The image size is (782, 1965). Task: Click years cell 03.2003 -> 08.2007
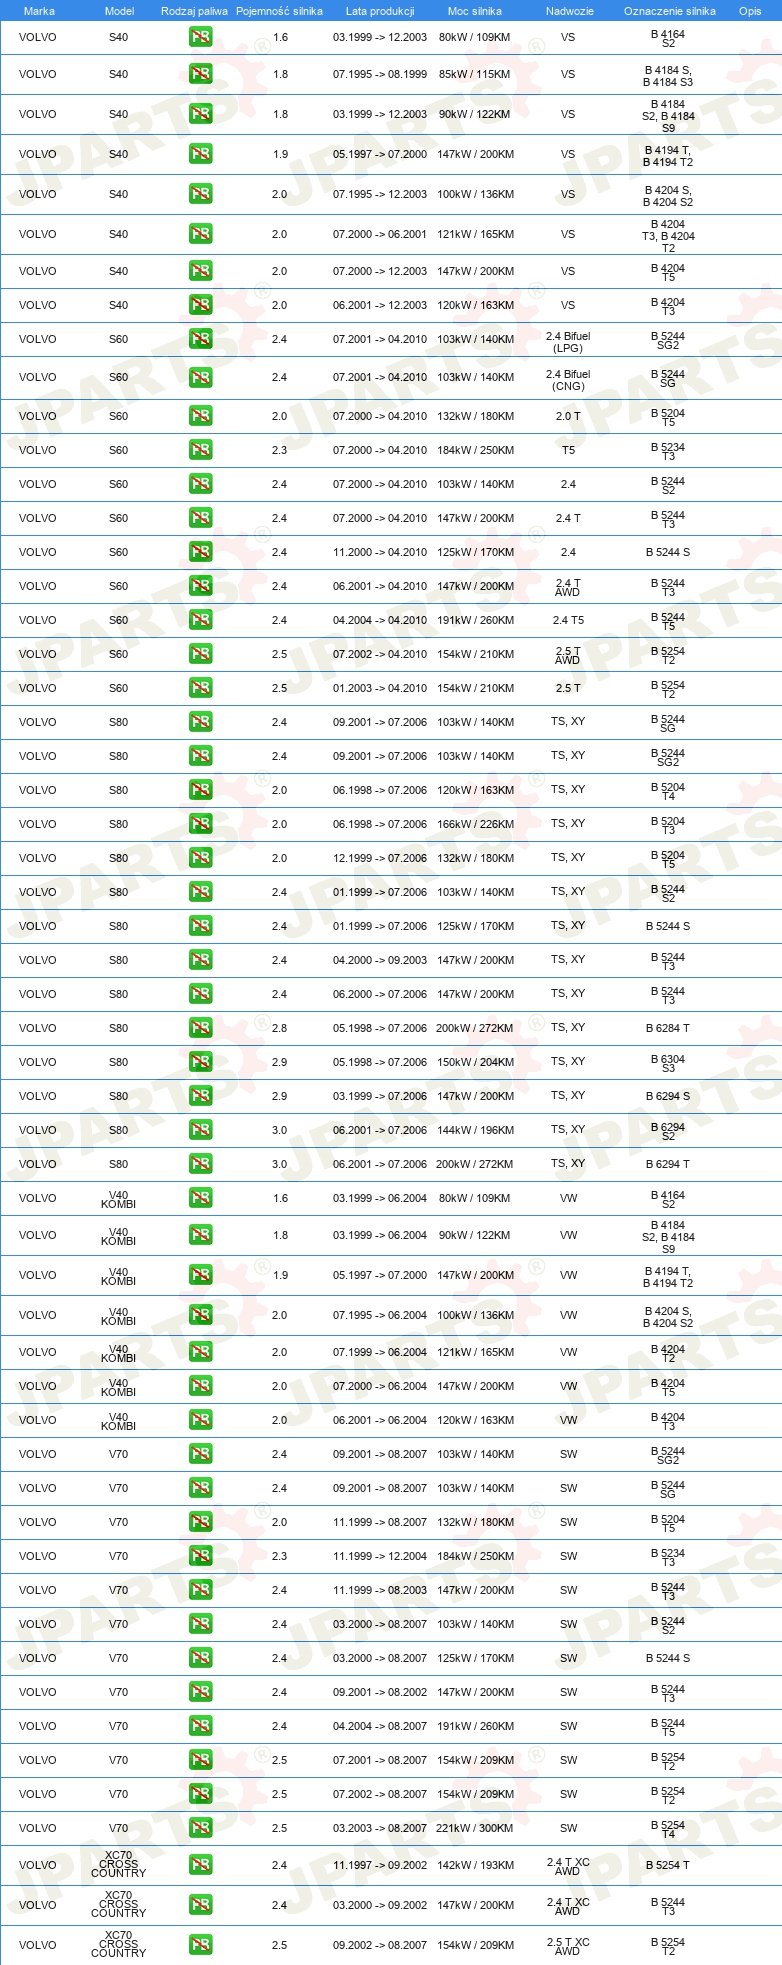(x=380, y=1828)
